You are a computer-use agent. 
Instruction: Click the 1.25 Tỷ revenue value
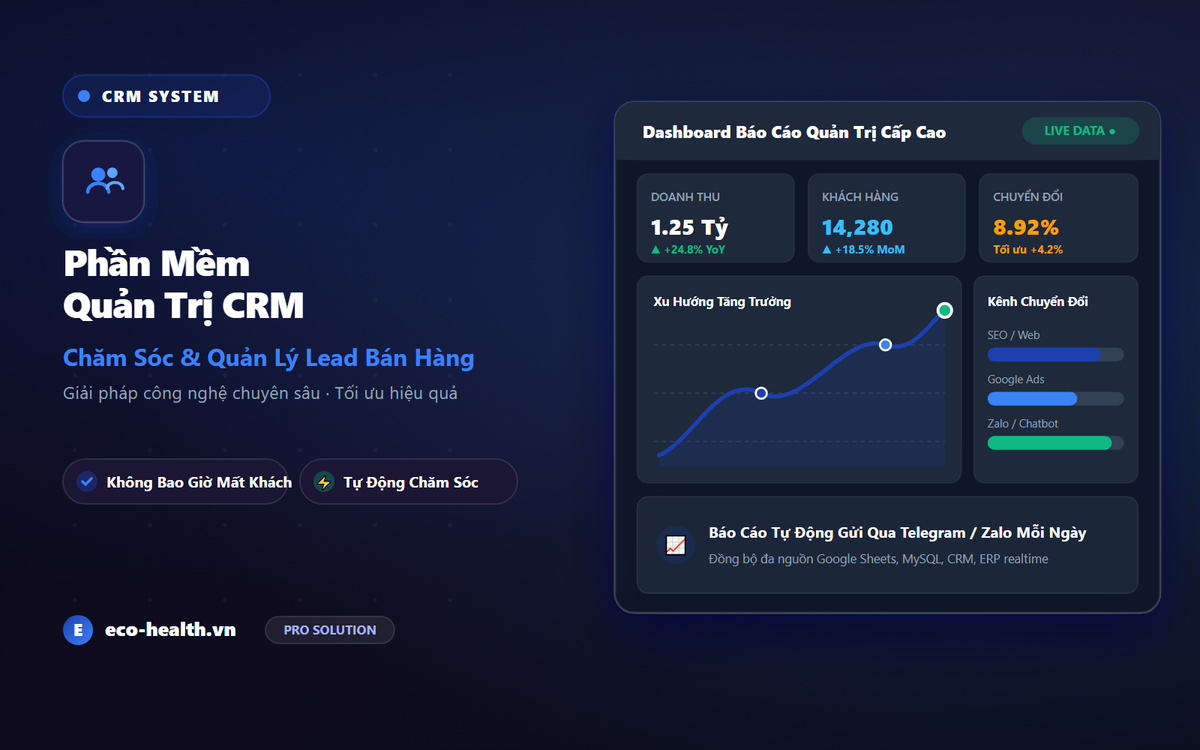click(689, 227)
